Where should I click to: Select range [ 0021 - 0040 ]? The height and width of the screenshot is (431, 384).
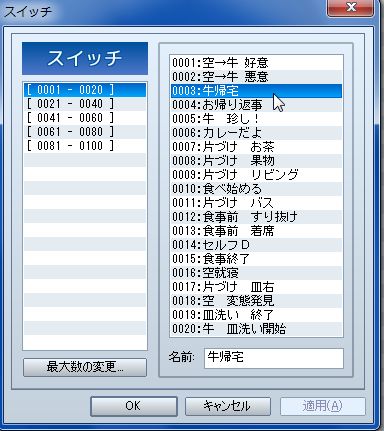click(x=85, y=104)
